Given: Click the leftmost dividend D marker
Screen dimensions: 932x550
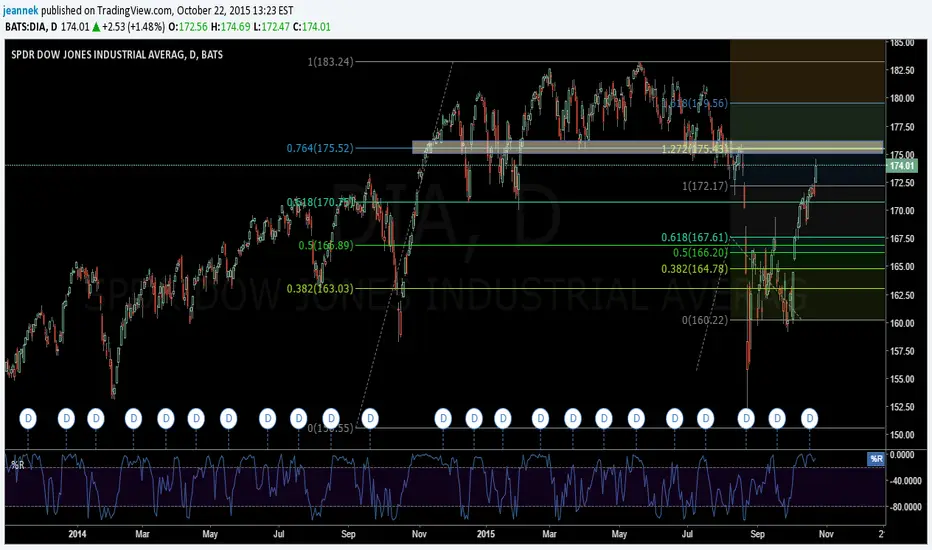Looking at the screenshot, I should click(28, 419).
